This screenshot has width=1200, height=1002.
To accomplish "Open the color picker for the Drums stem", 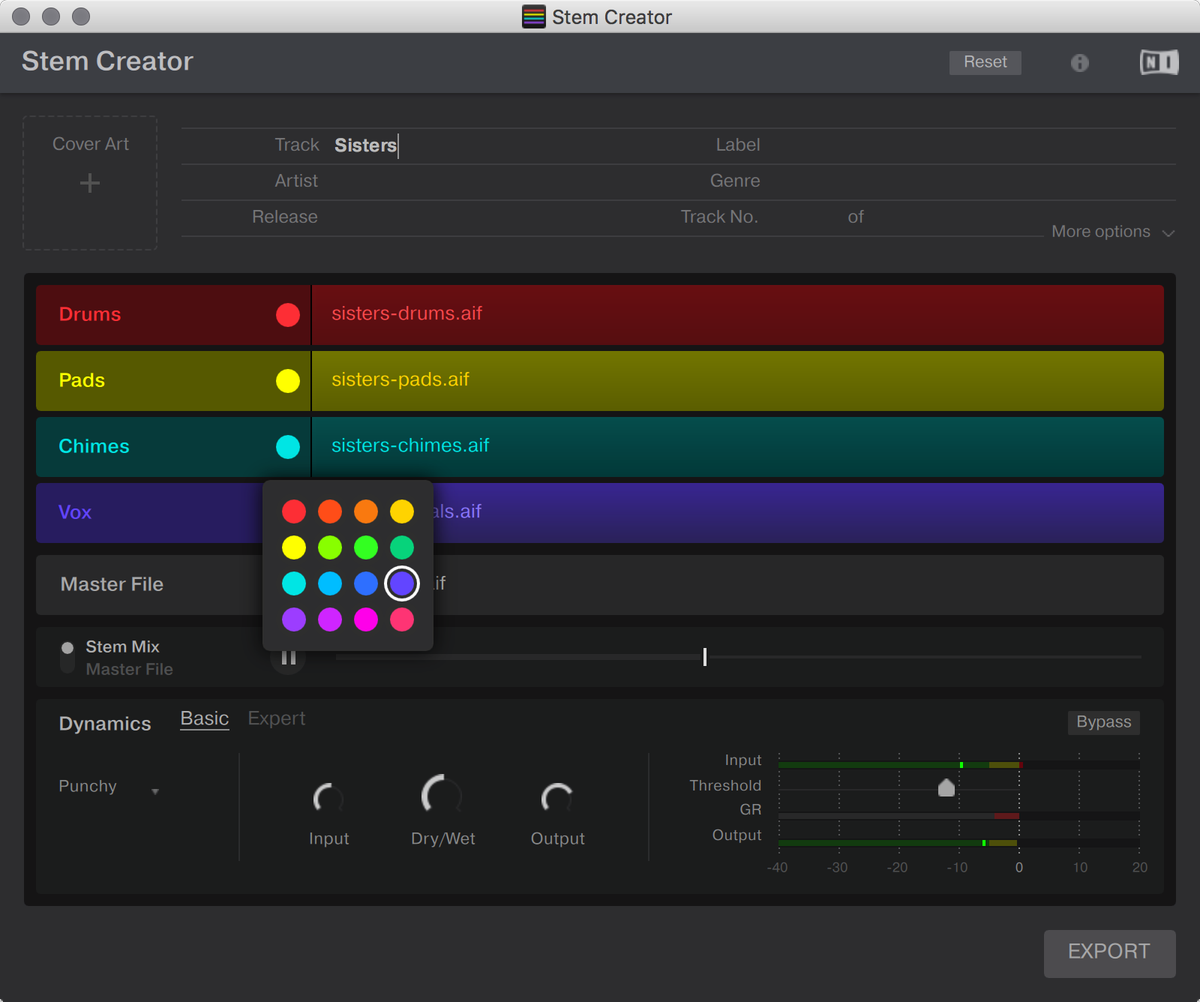I will (x=288, y=314).
